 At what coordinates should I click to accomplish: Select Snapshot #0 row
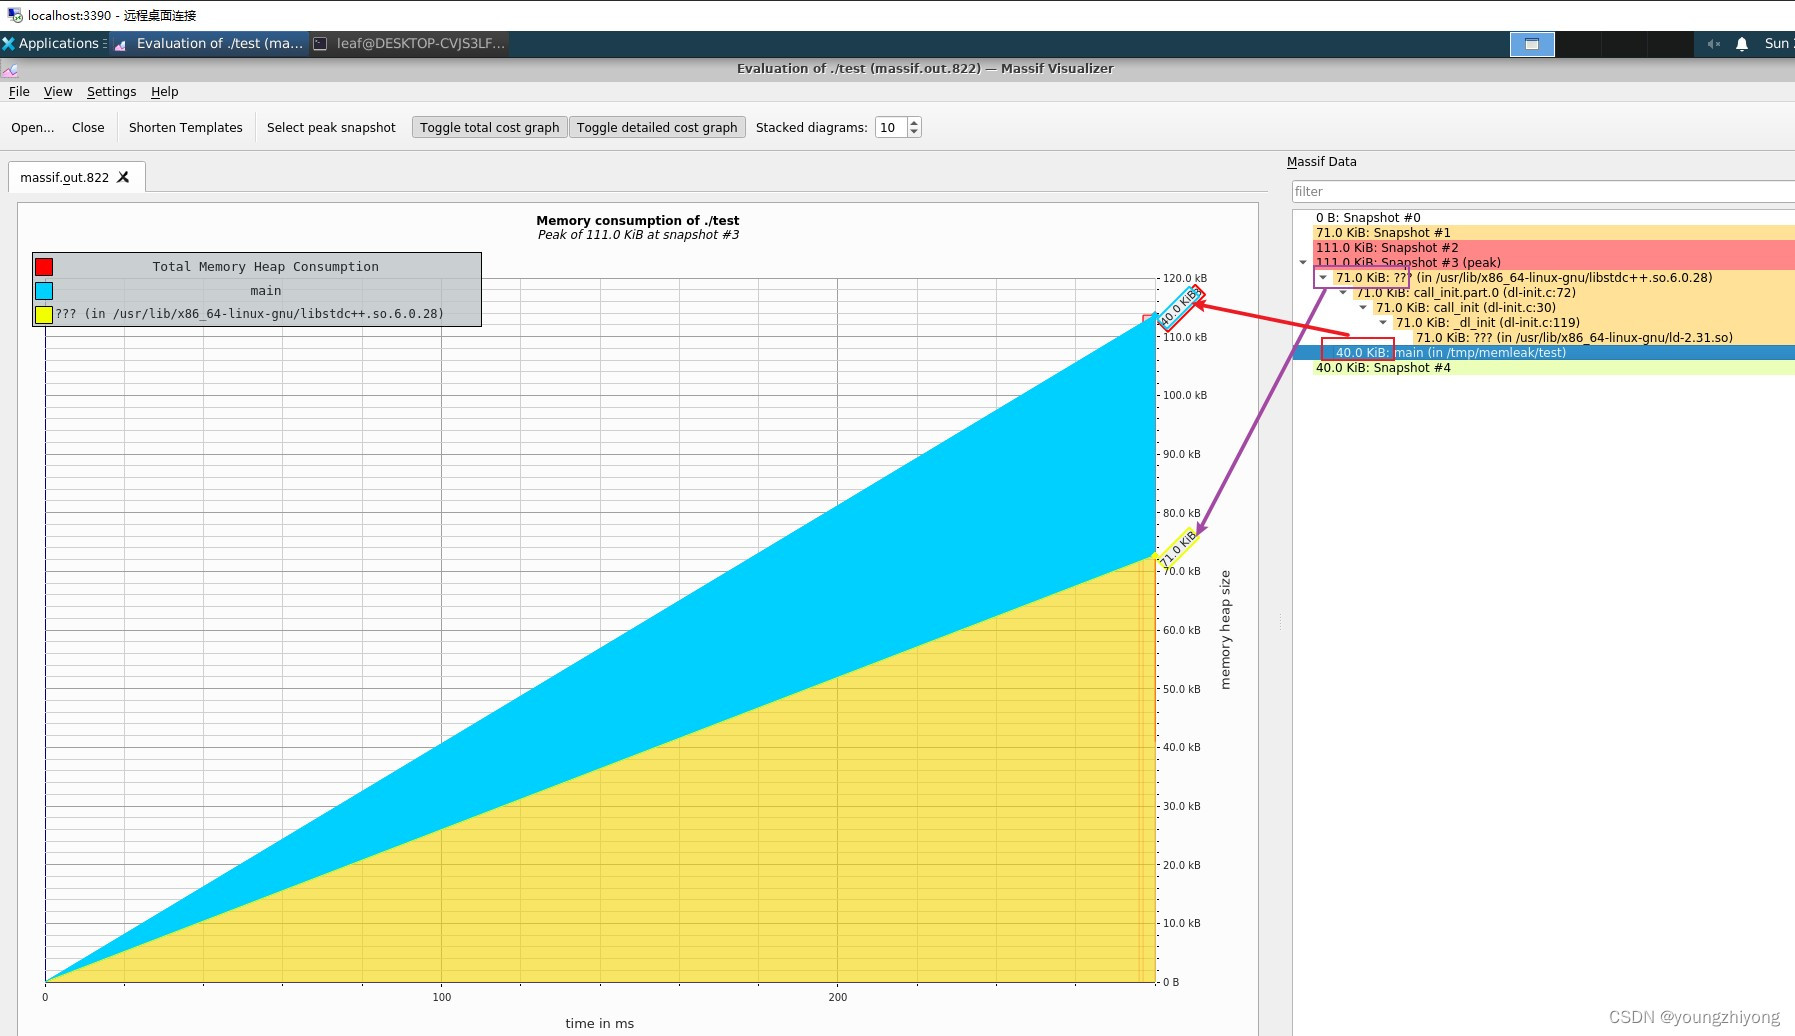coord(1553,217)
